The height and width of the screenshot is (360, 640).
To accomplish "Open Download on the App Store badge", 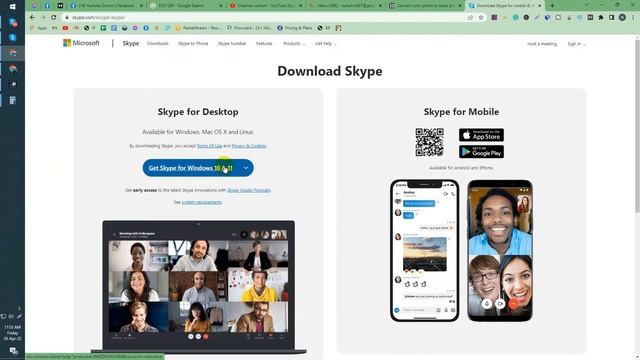I will click(x=481, y=135).
